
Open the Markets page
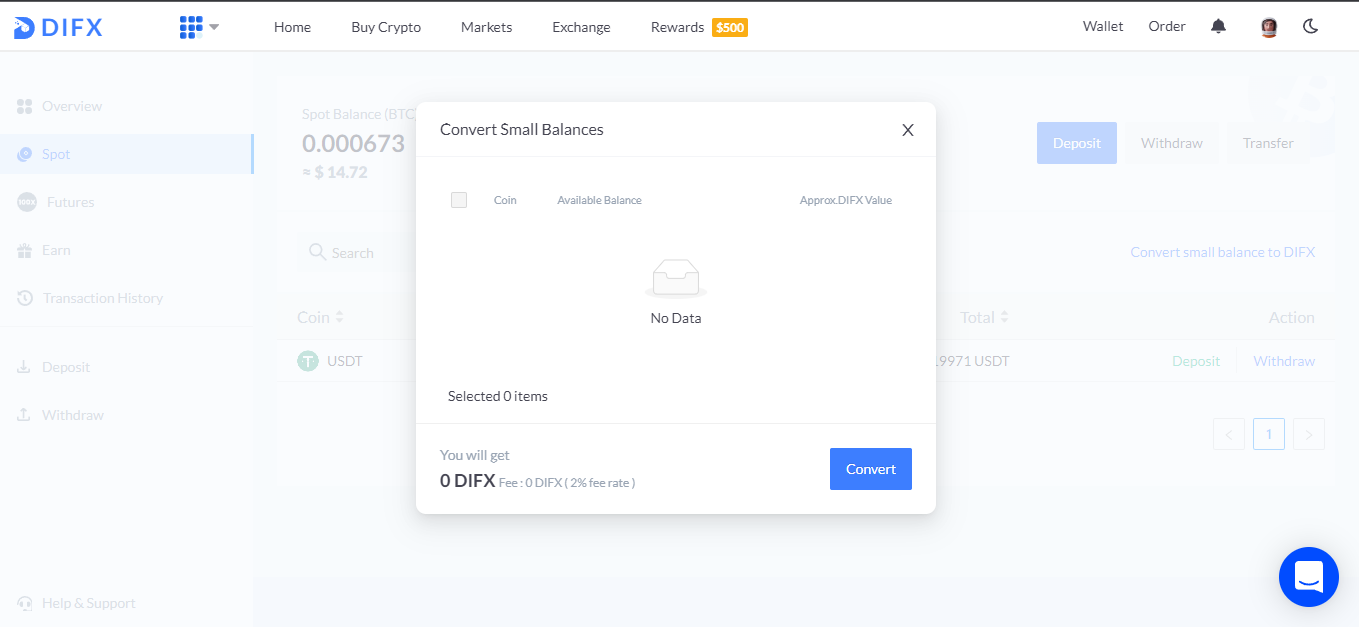pyautogui.click(x=486, y=27)
